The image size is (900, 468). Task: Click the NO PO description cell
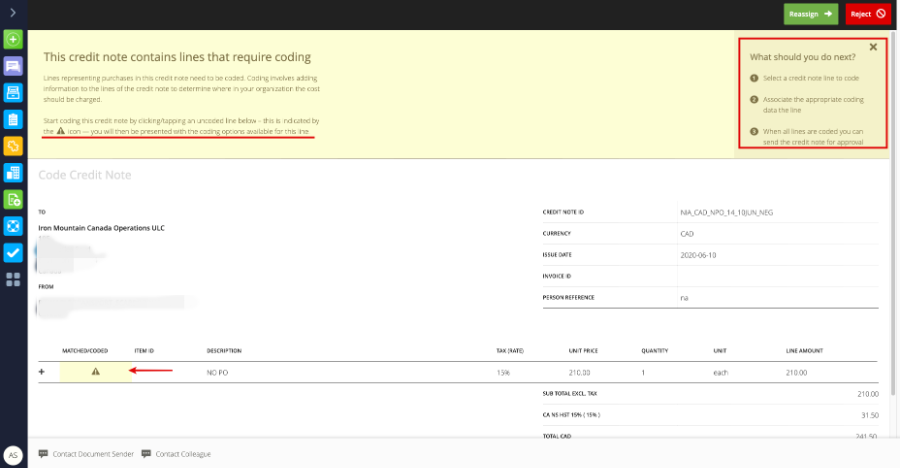pos(218,373)
